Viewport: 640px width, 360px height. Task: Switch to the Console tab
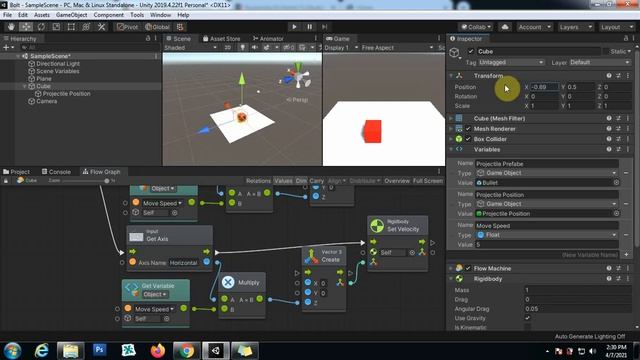(x=56, y=171)
